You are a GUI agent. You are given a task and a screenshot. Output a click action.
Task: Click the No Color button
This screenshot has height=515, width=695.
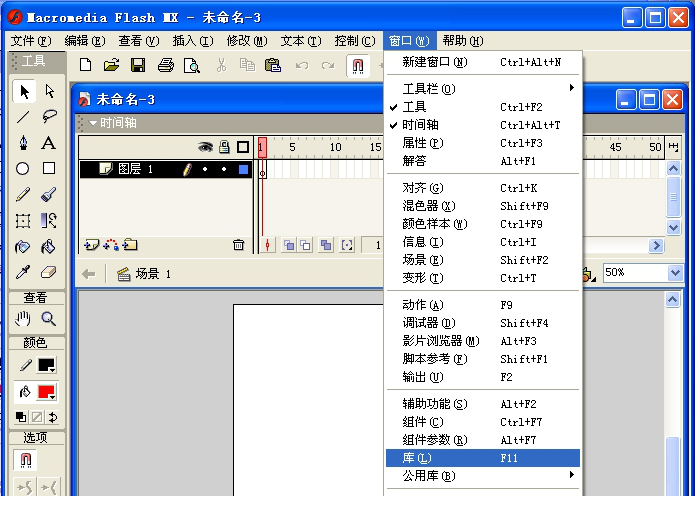click(x=37, y=417)
